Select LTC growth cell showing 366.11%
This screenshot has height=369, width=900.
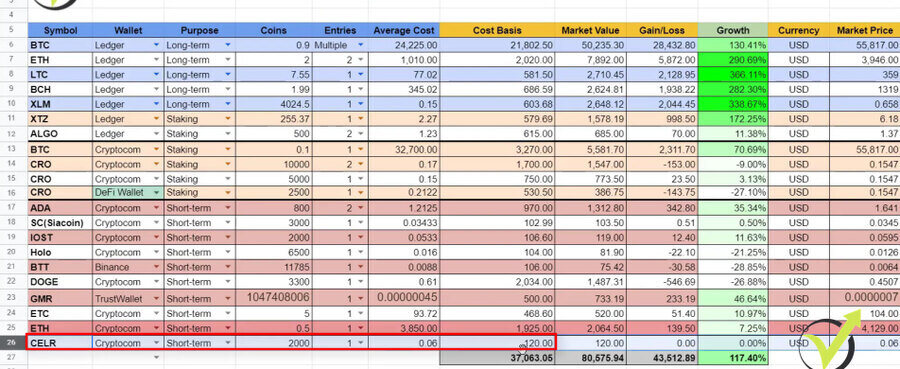(x=733, y=75)
